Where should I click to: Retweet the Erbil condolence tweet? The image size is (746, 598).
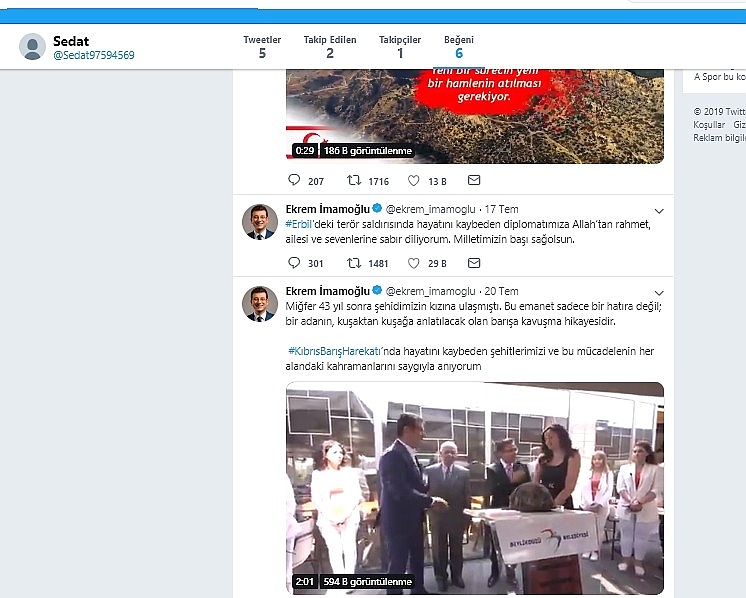point(354,263)
